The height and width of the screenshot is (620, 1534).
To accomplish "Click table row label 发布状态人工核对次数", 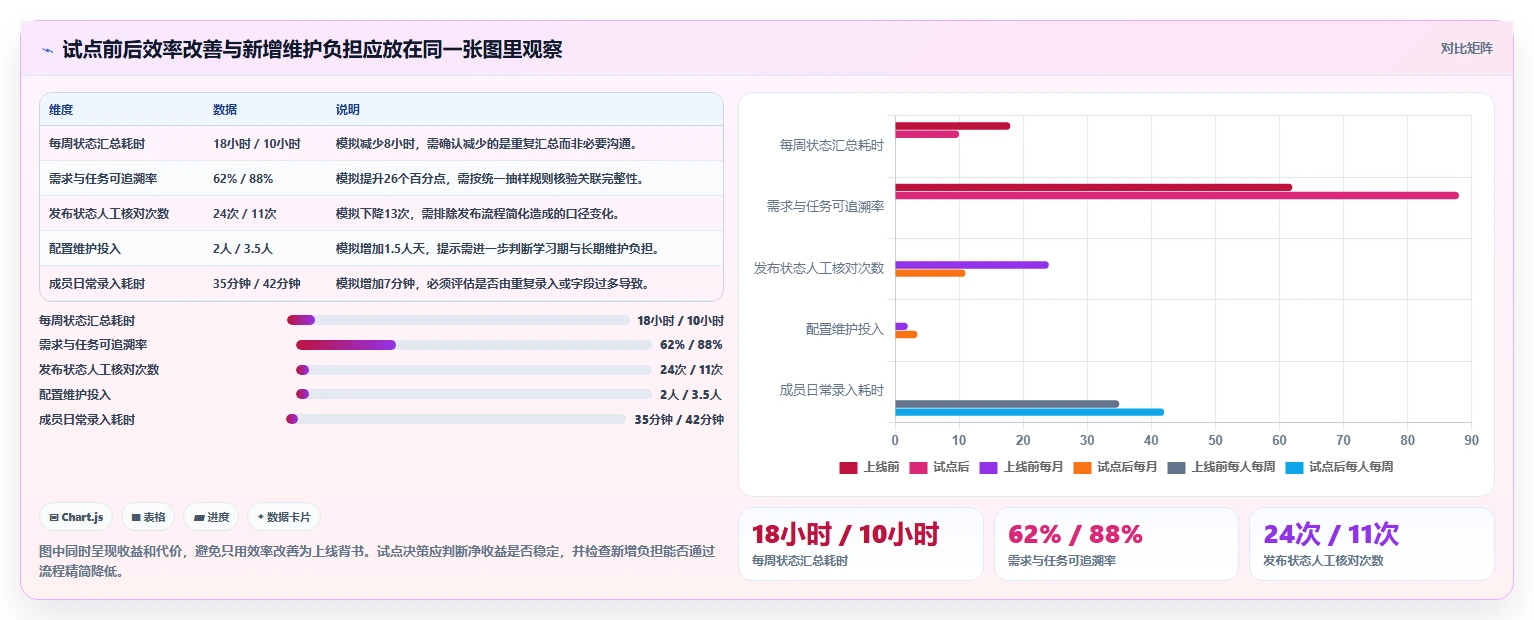I will (x=109, y=214).
